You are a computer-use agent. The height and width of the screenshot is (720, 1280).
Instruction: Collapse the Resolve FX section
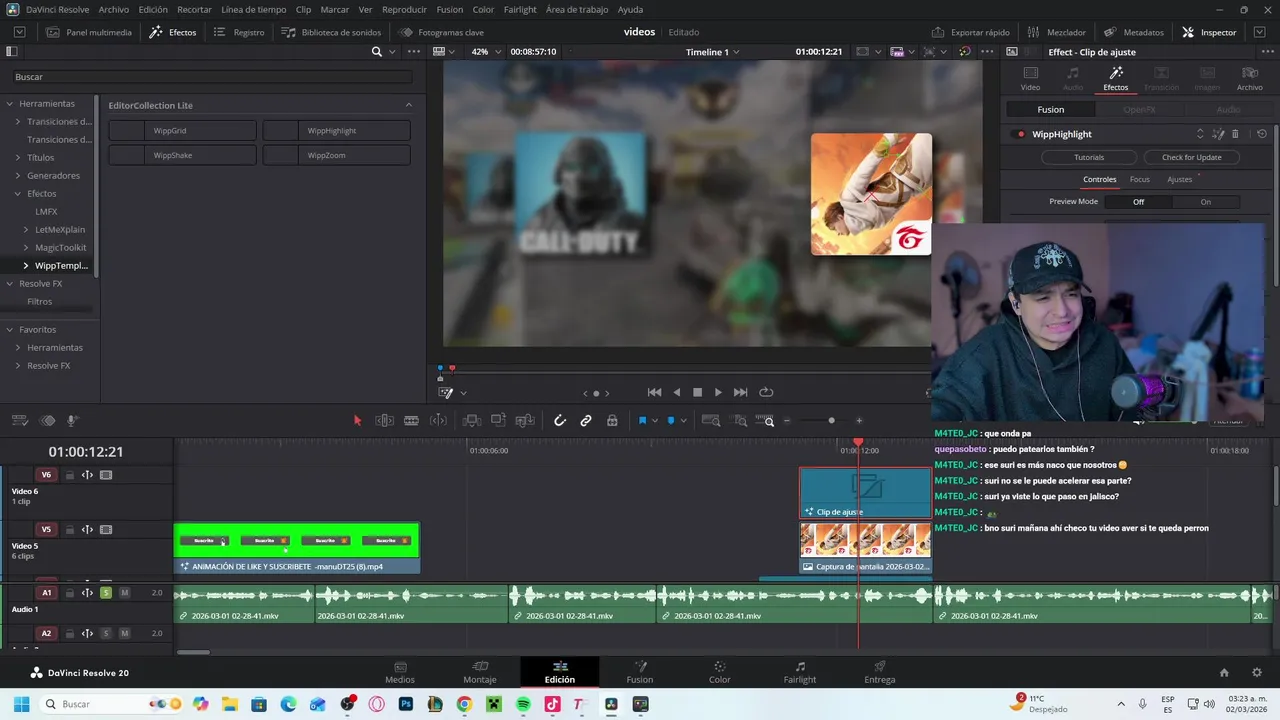[x=9, y=284]
